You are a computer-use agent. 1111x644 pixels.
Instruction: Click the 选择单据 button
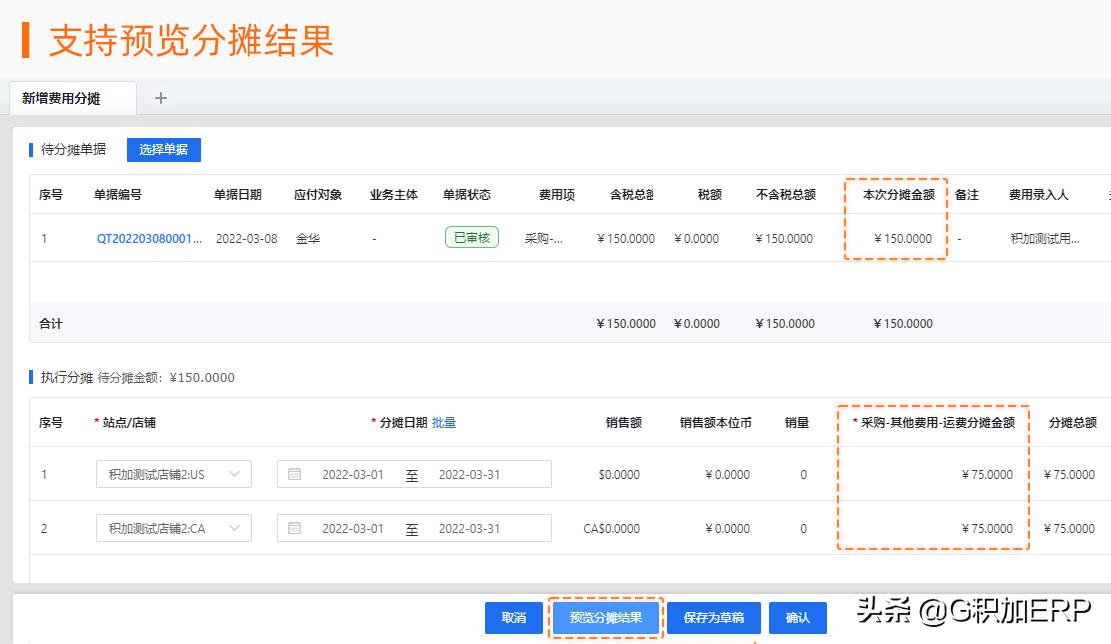point(162,148)
